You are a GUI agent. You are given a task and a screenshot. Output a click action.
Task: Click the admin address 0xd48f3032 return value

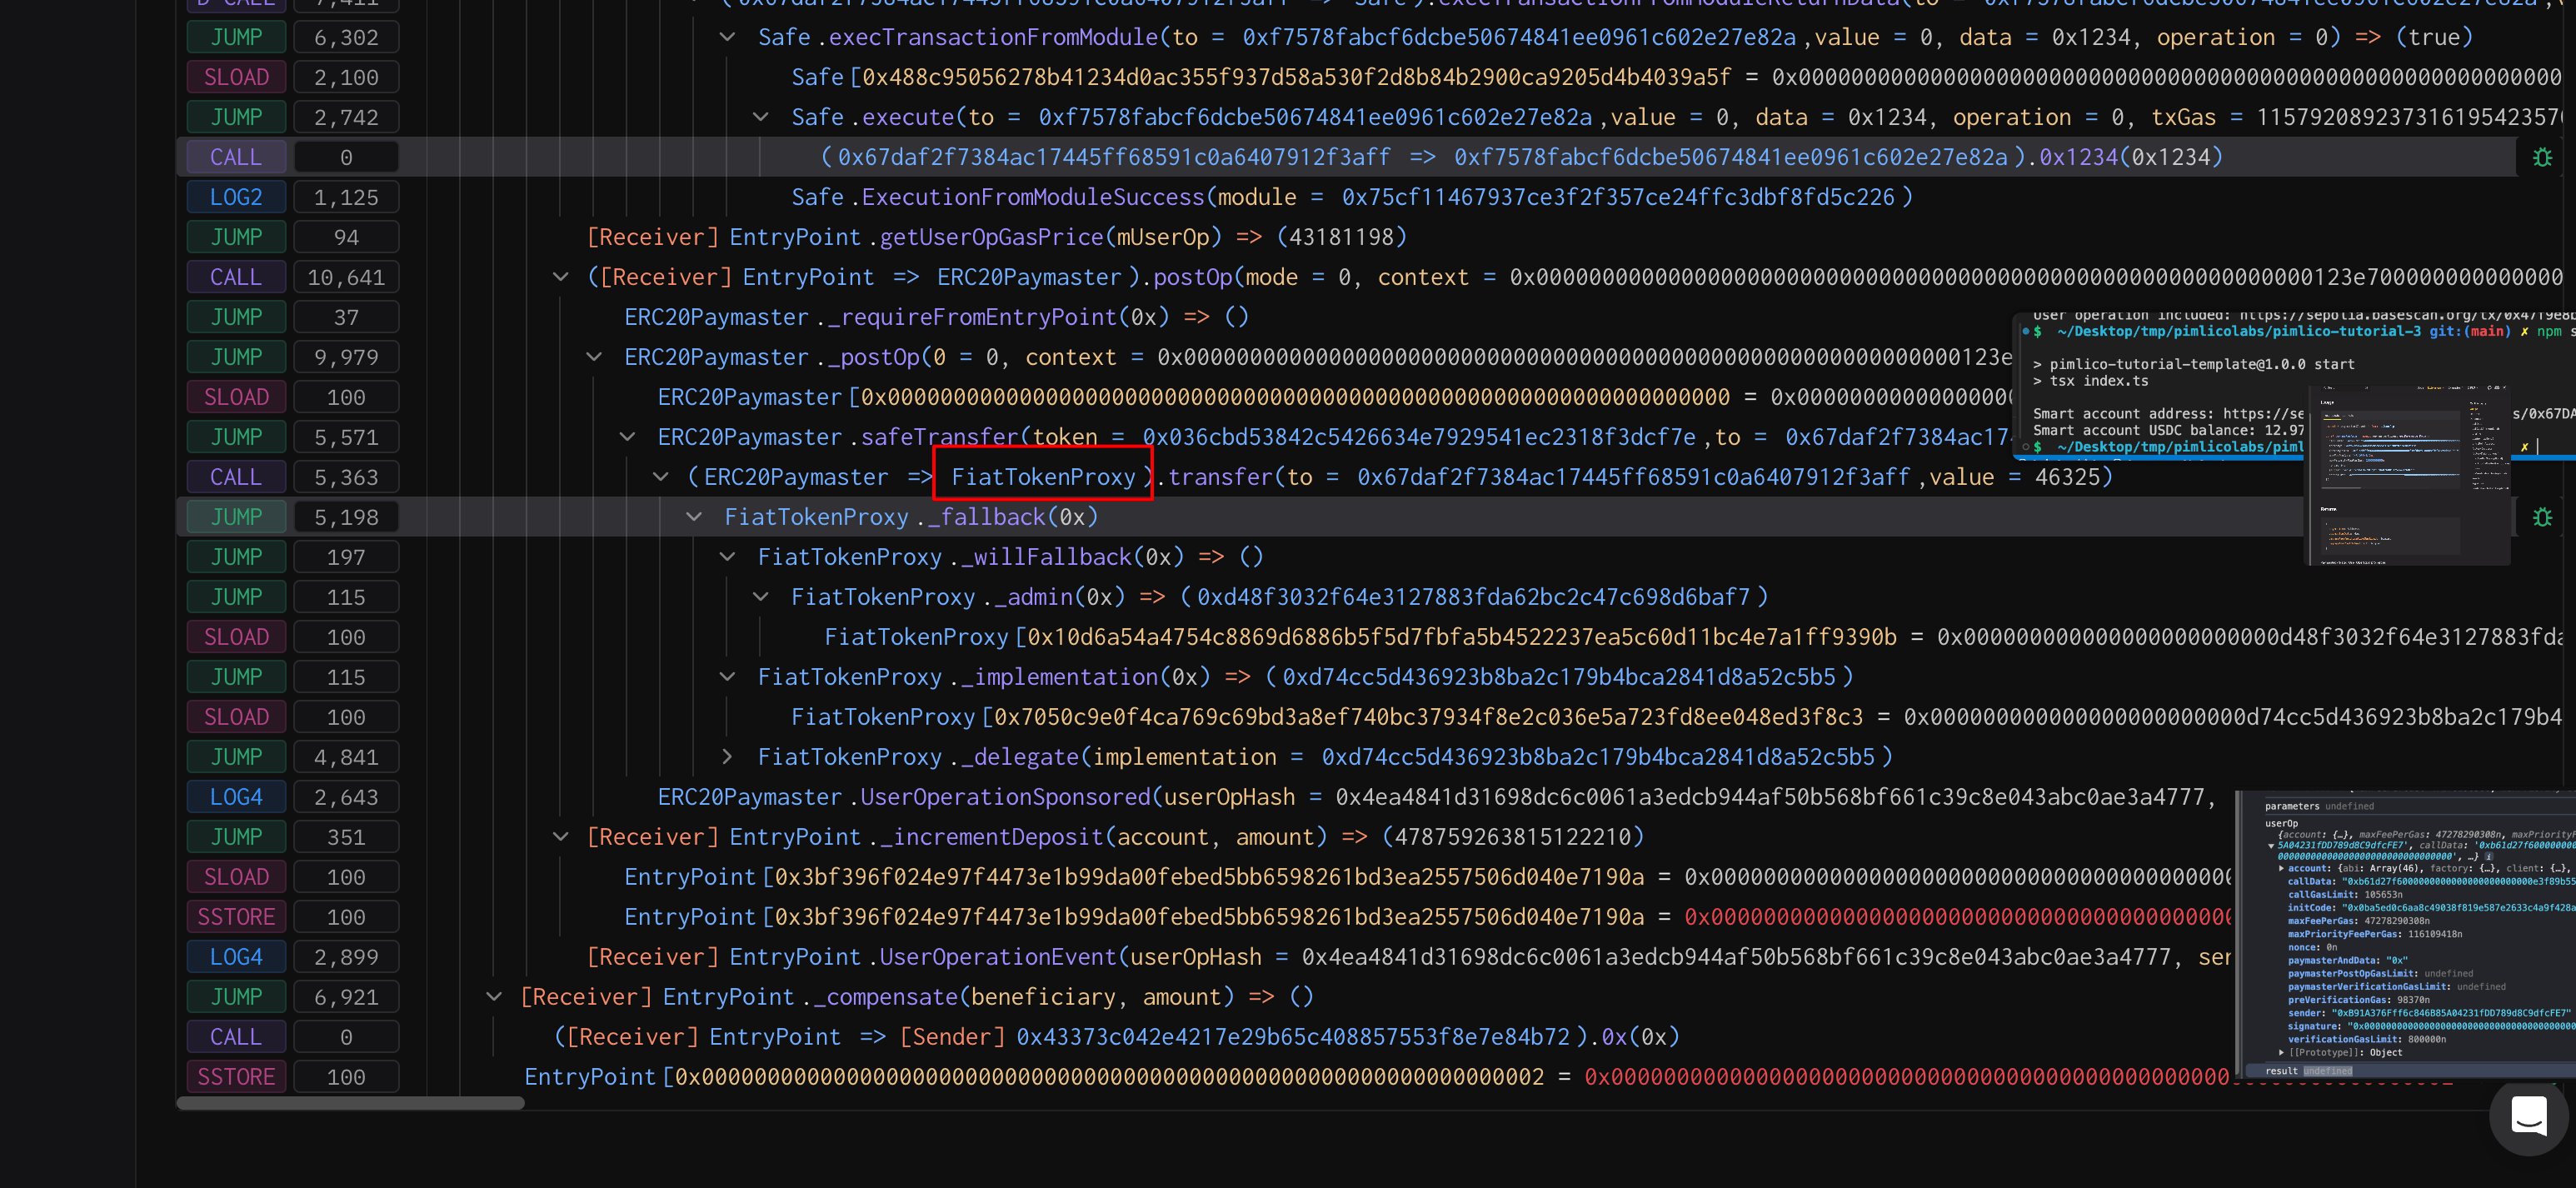[1473, 597]
